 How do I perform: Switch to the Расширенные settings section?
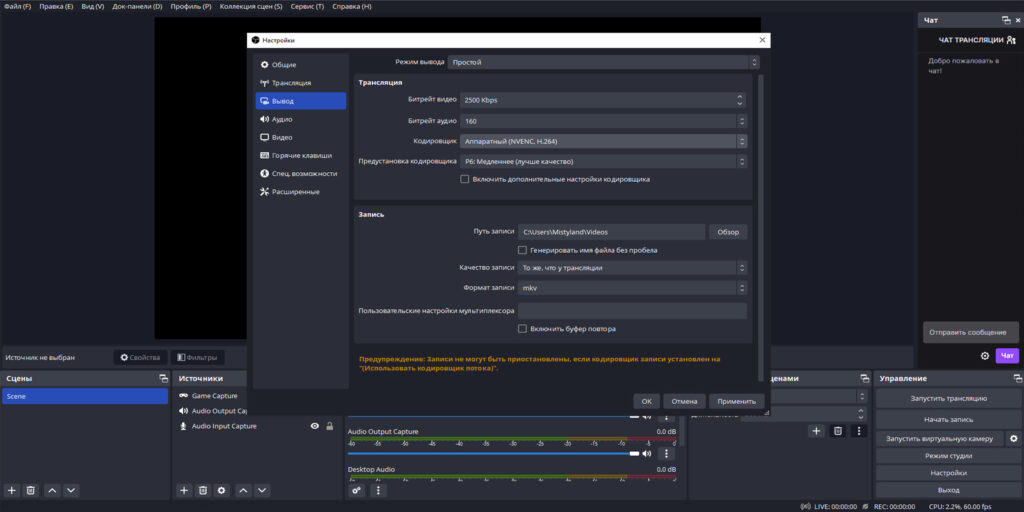tap(300, 192)
